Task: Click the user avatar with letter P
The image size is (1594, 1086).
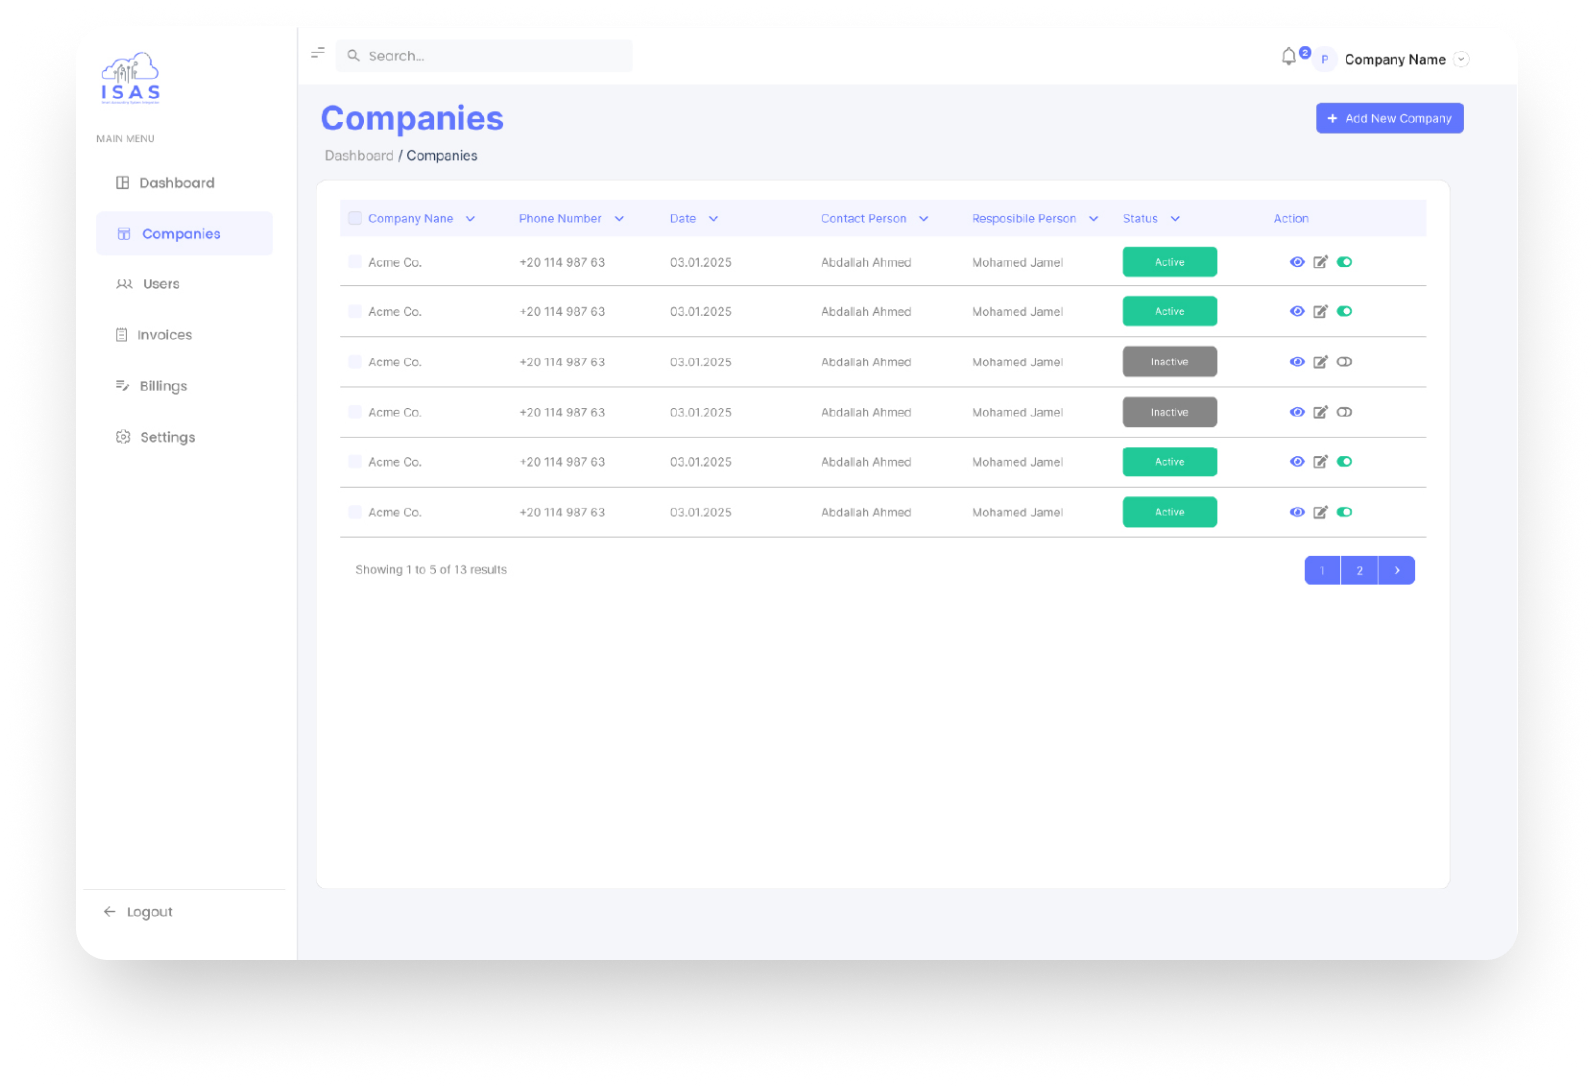Action: pyautogui.click(x=1324, y=60)
